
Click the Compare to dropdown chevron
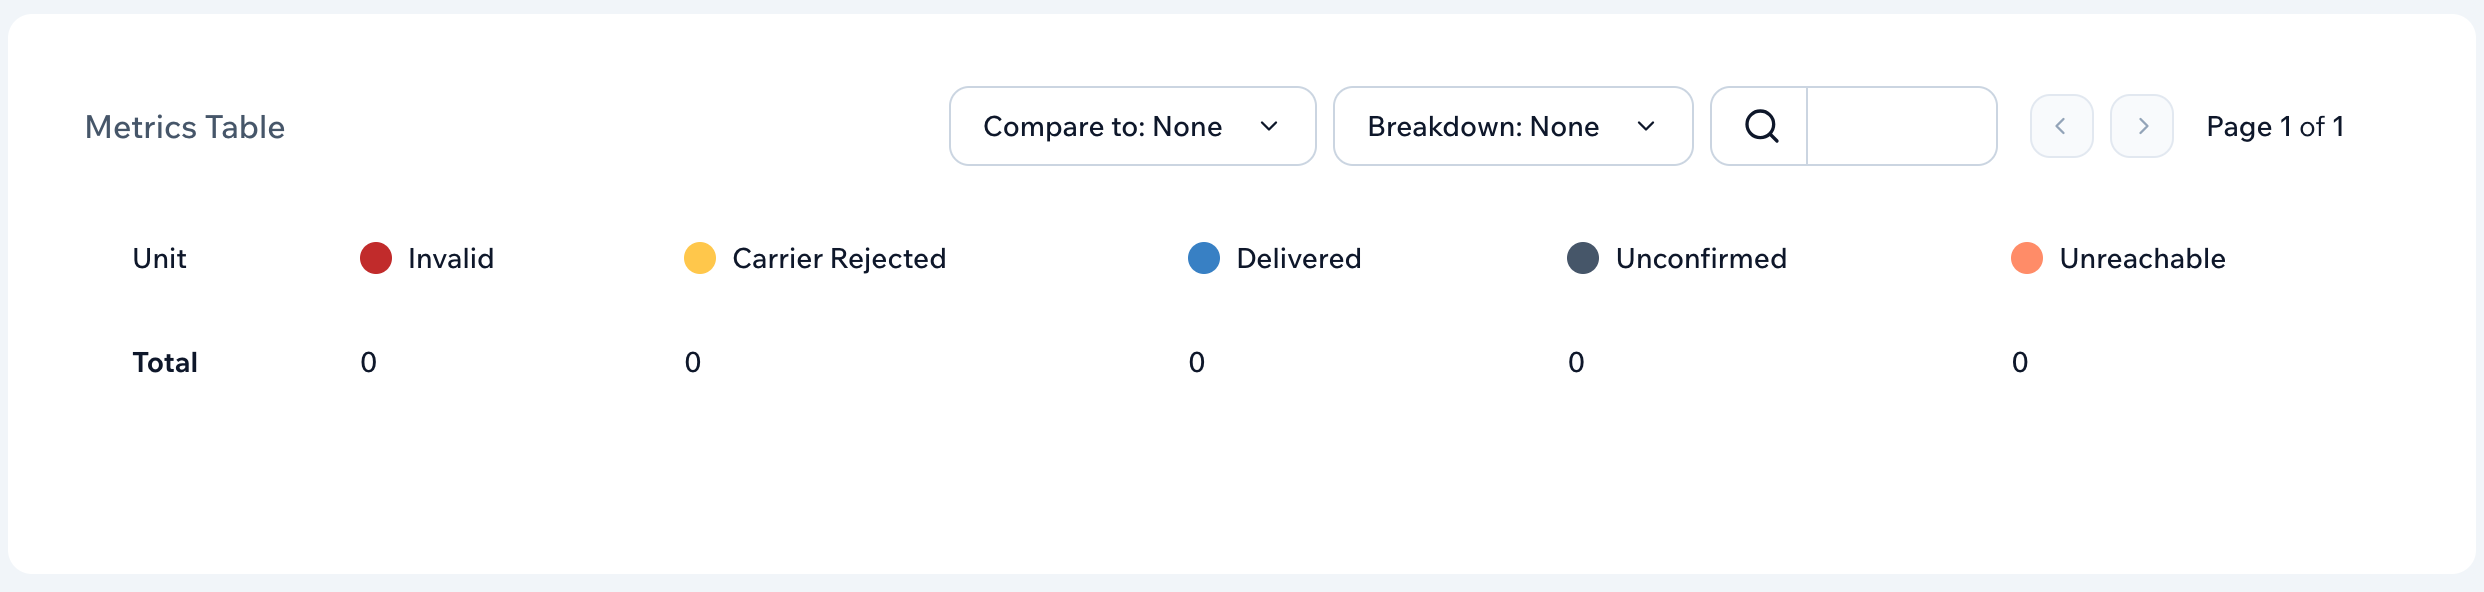point(1269,126)
